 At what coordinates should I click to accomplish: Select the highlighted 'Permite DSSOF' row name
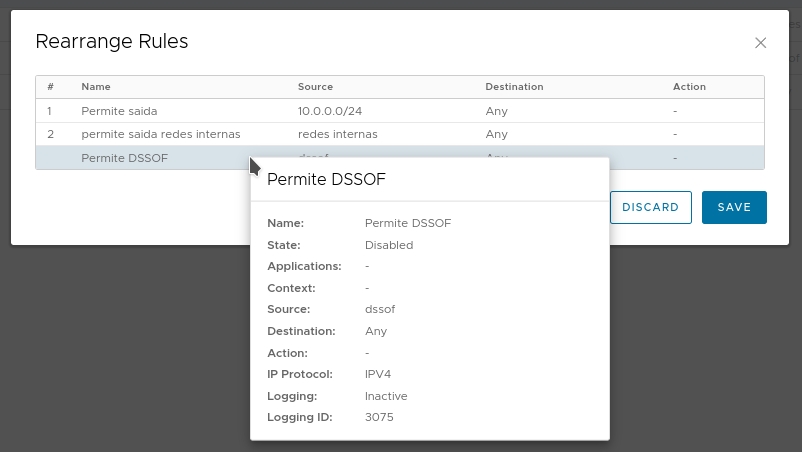(x=124, y=157)
